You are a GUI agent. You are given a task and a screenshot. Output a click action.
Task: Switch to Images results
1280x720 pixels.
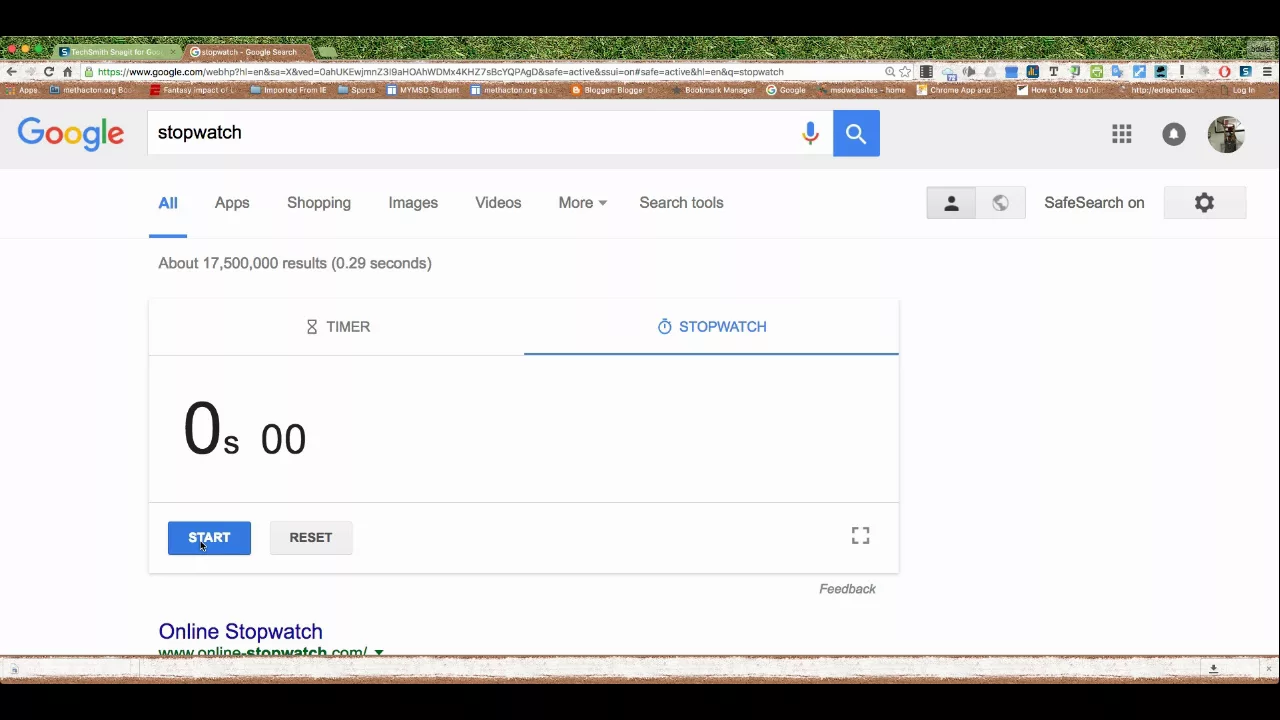pyautogui.click(x=413, y=203)
